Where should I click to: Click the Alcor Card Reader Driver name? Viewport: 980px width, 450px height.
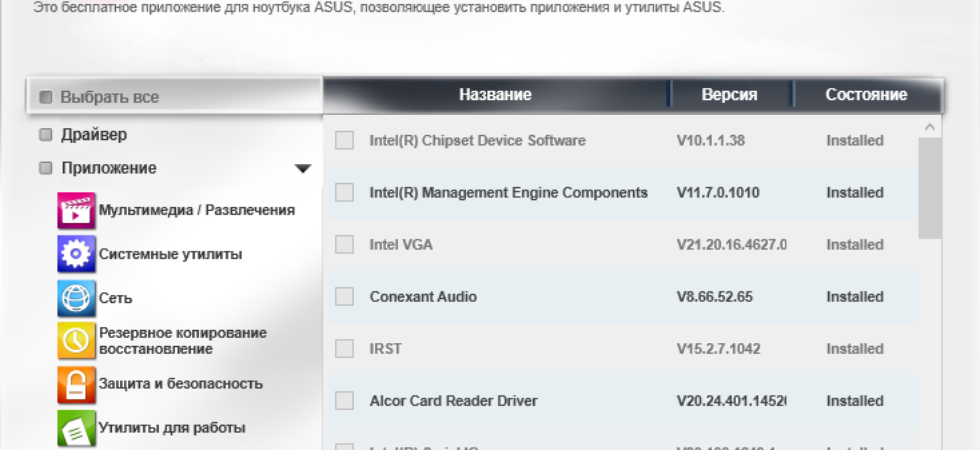[x=453, y=401]
